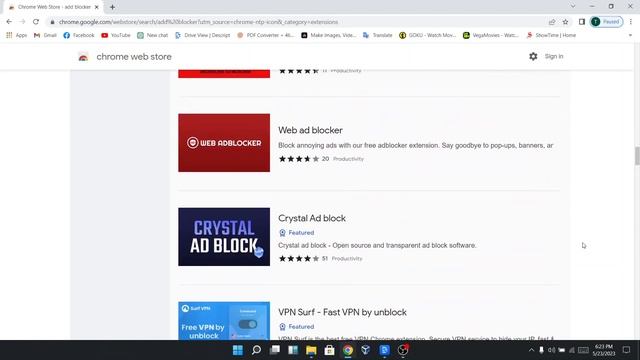This screenshot has height=360, width=640.
Task: Click Crystal Ad block Featured badge
Action: pos(296,233)
